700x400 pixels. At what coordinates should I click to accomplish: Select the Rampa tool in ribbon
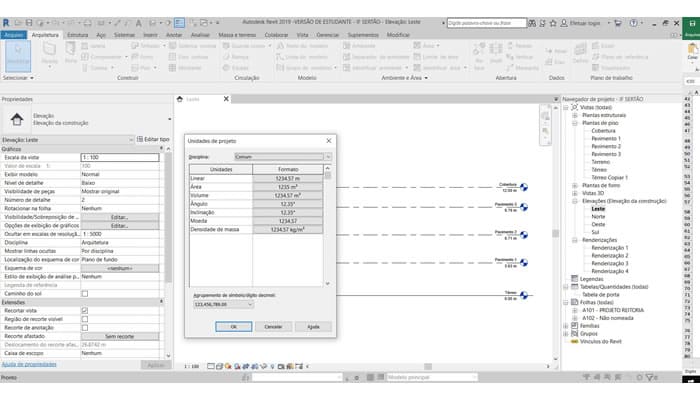236,57
